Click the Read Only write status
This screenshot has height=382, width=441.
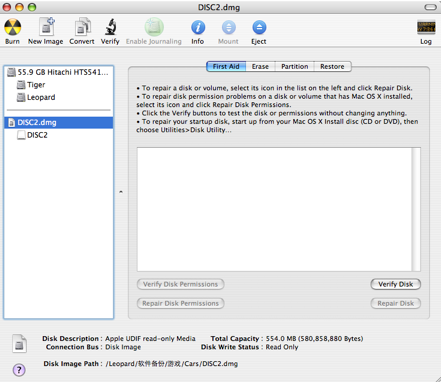click(x=282, y=347)
